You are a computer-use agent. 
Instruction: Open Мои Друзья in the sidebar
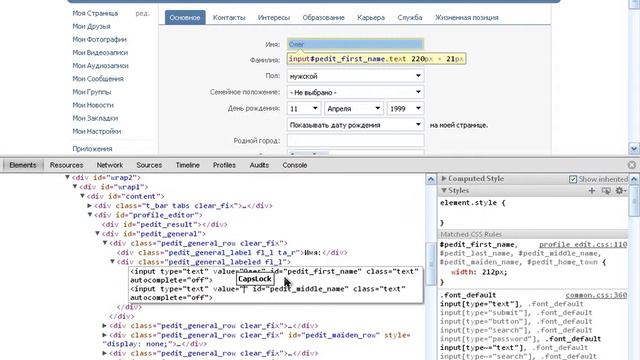click(x=91, y=26)
